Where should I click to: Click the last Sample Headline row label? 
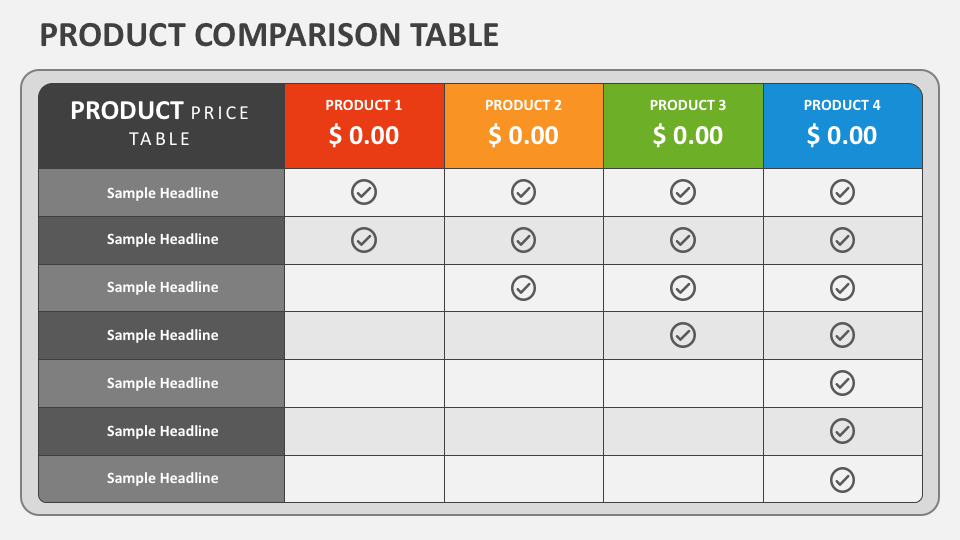click(162, 478)
